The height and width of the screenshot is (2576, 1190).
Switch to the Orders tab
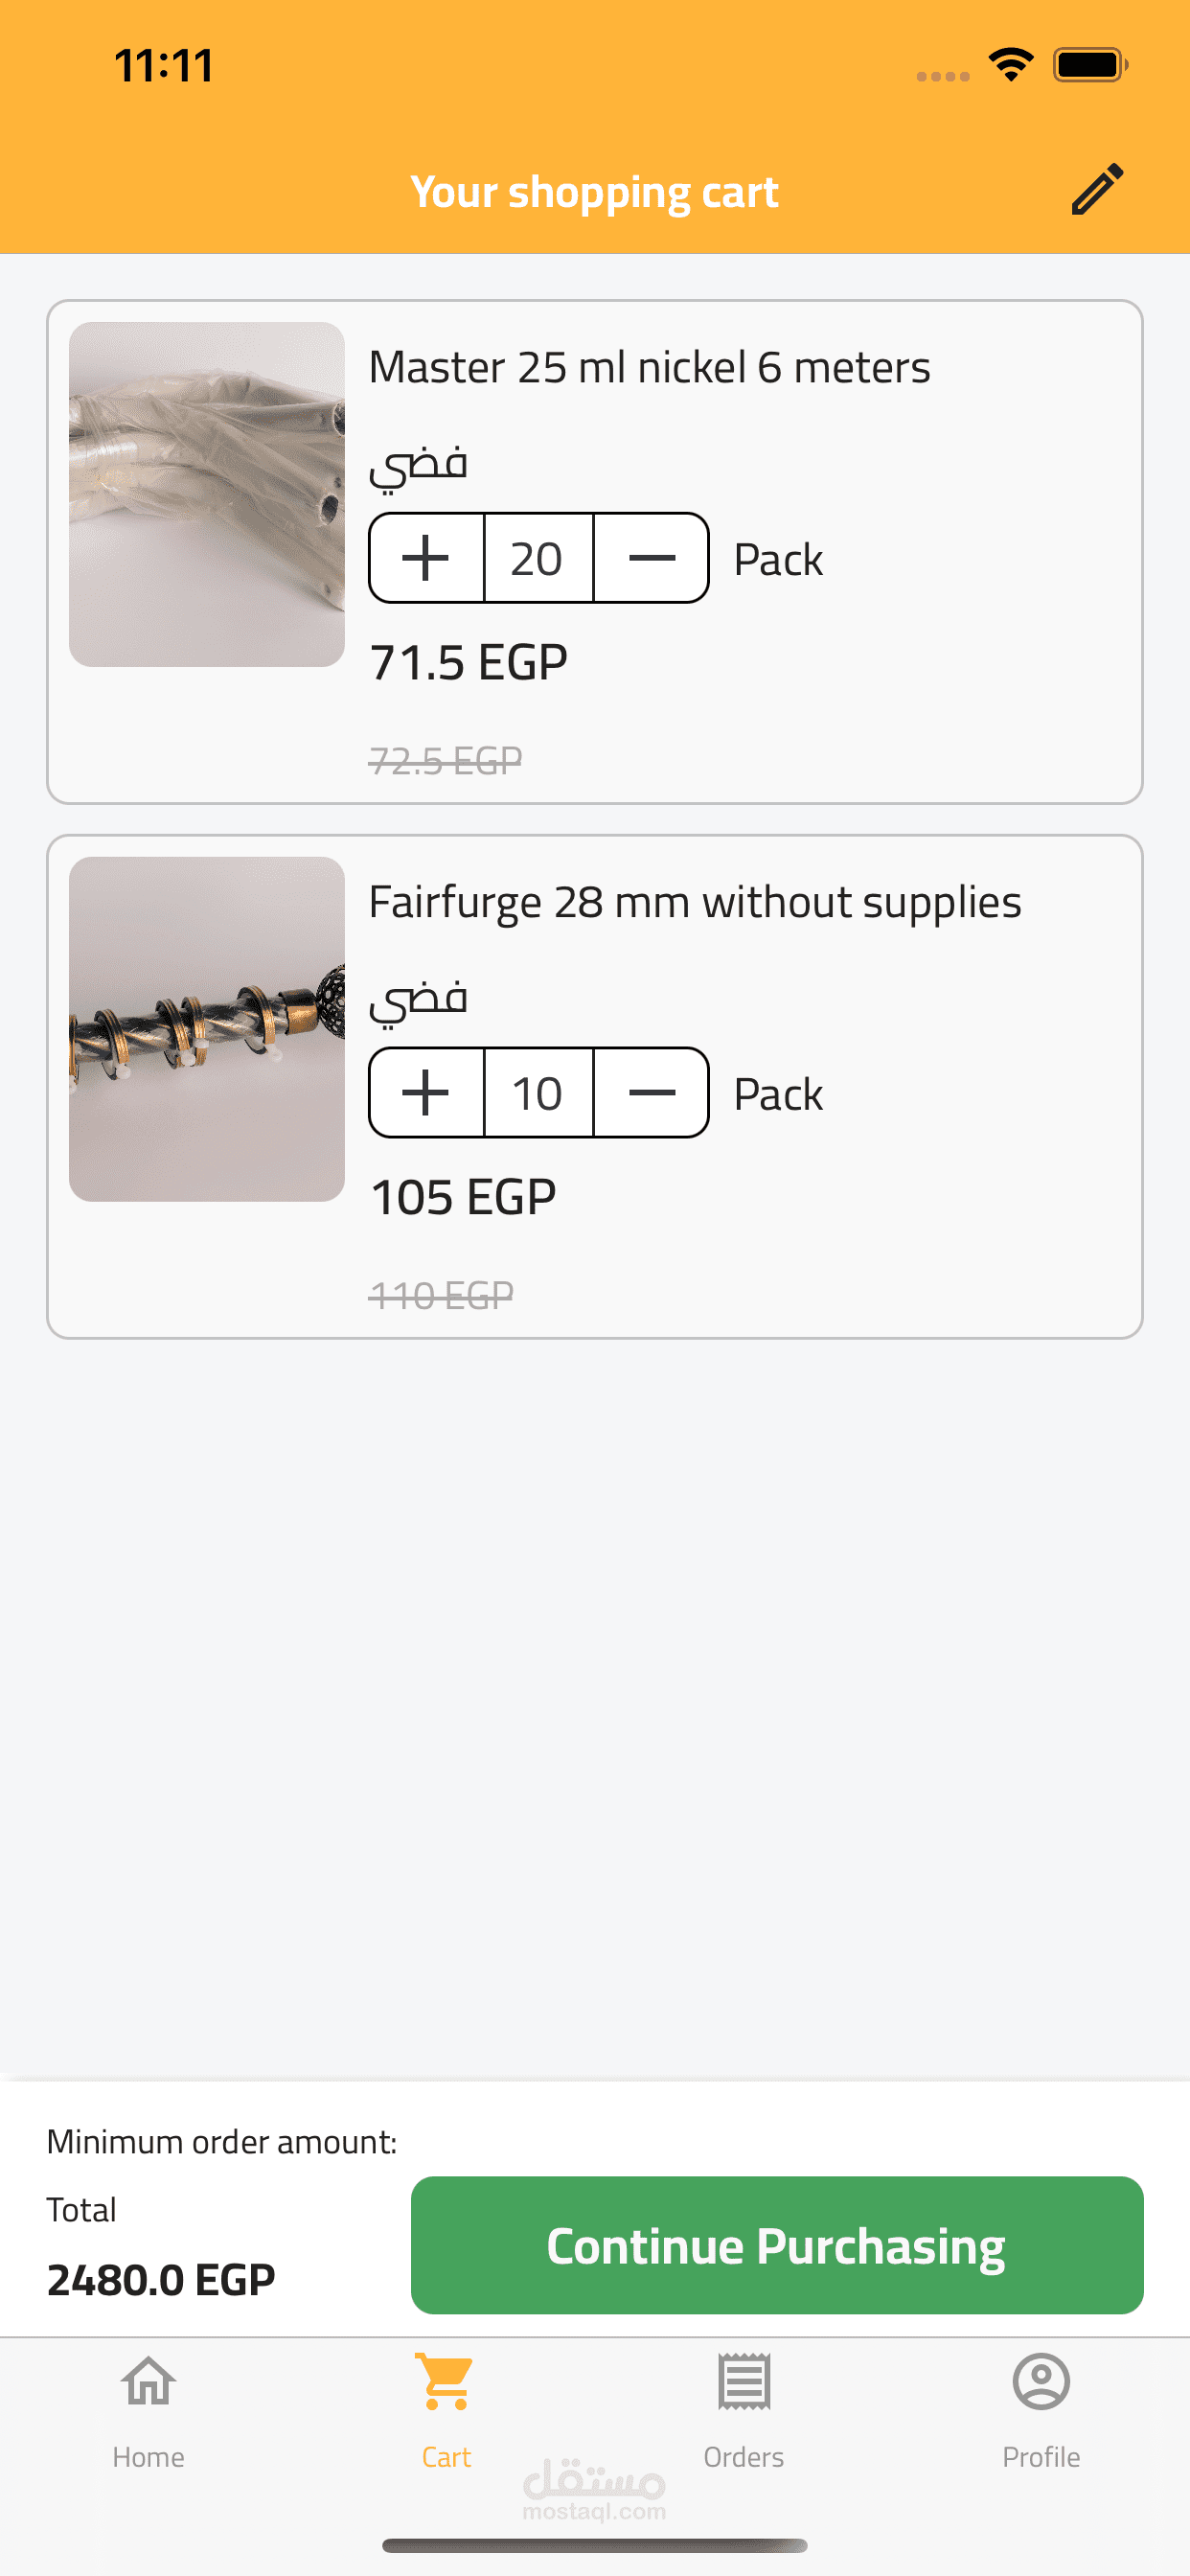tap(743, 2410)
